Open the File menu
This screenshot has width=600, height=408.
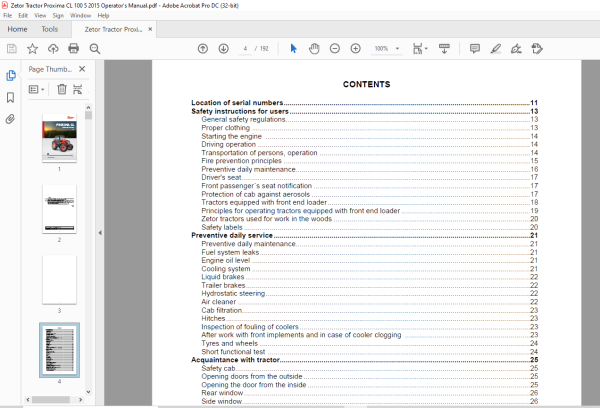8,16
